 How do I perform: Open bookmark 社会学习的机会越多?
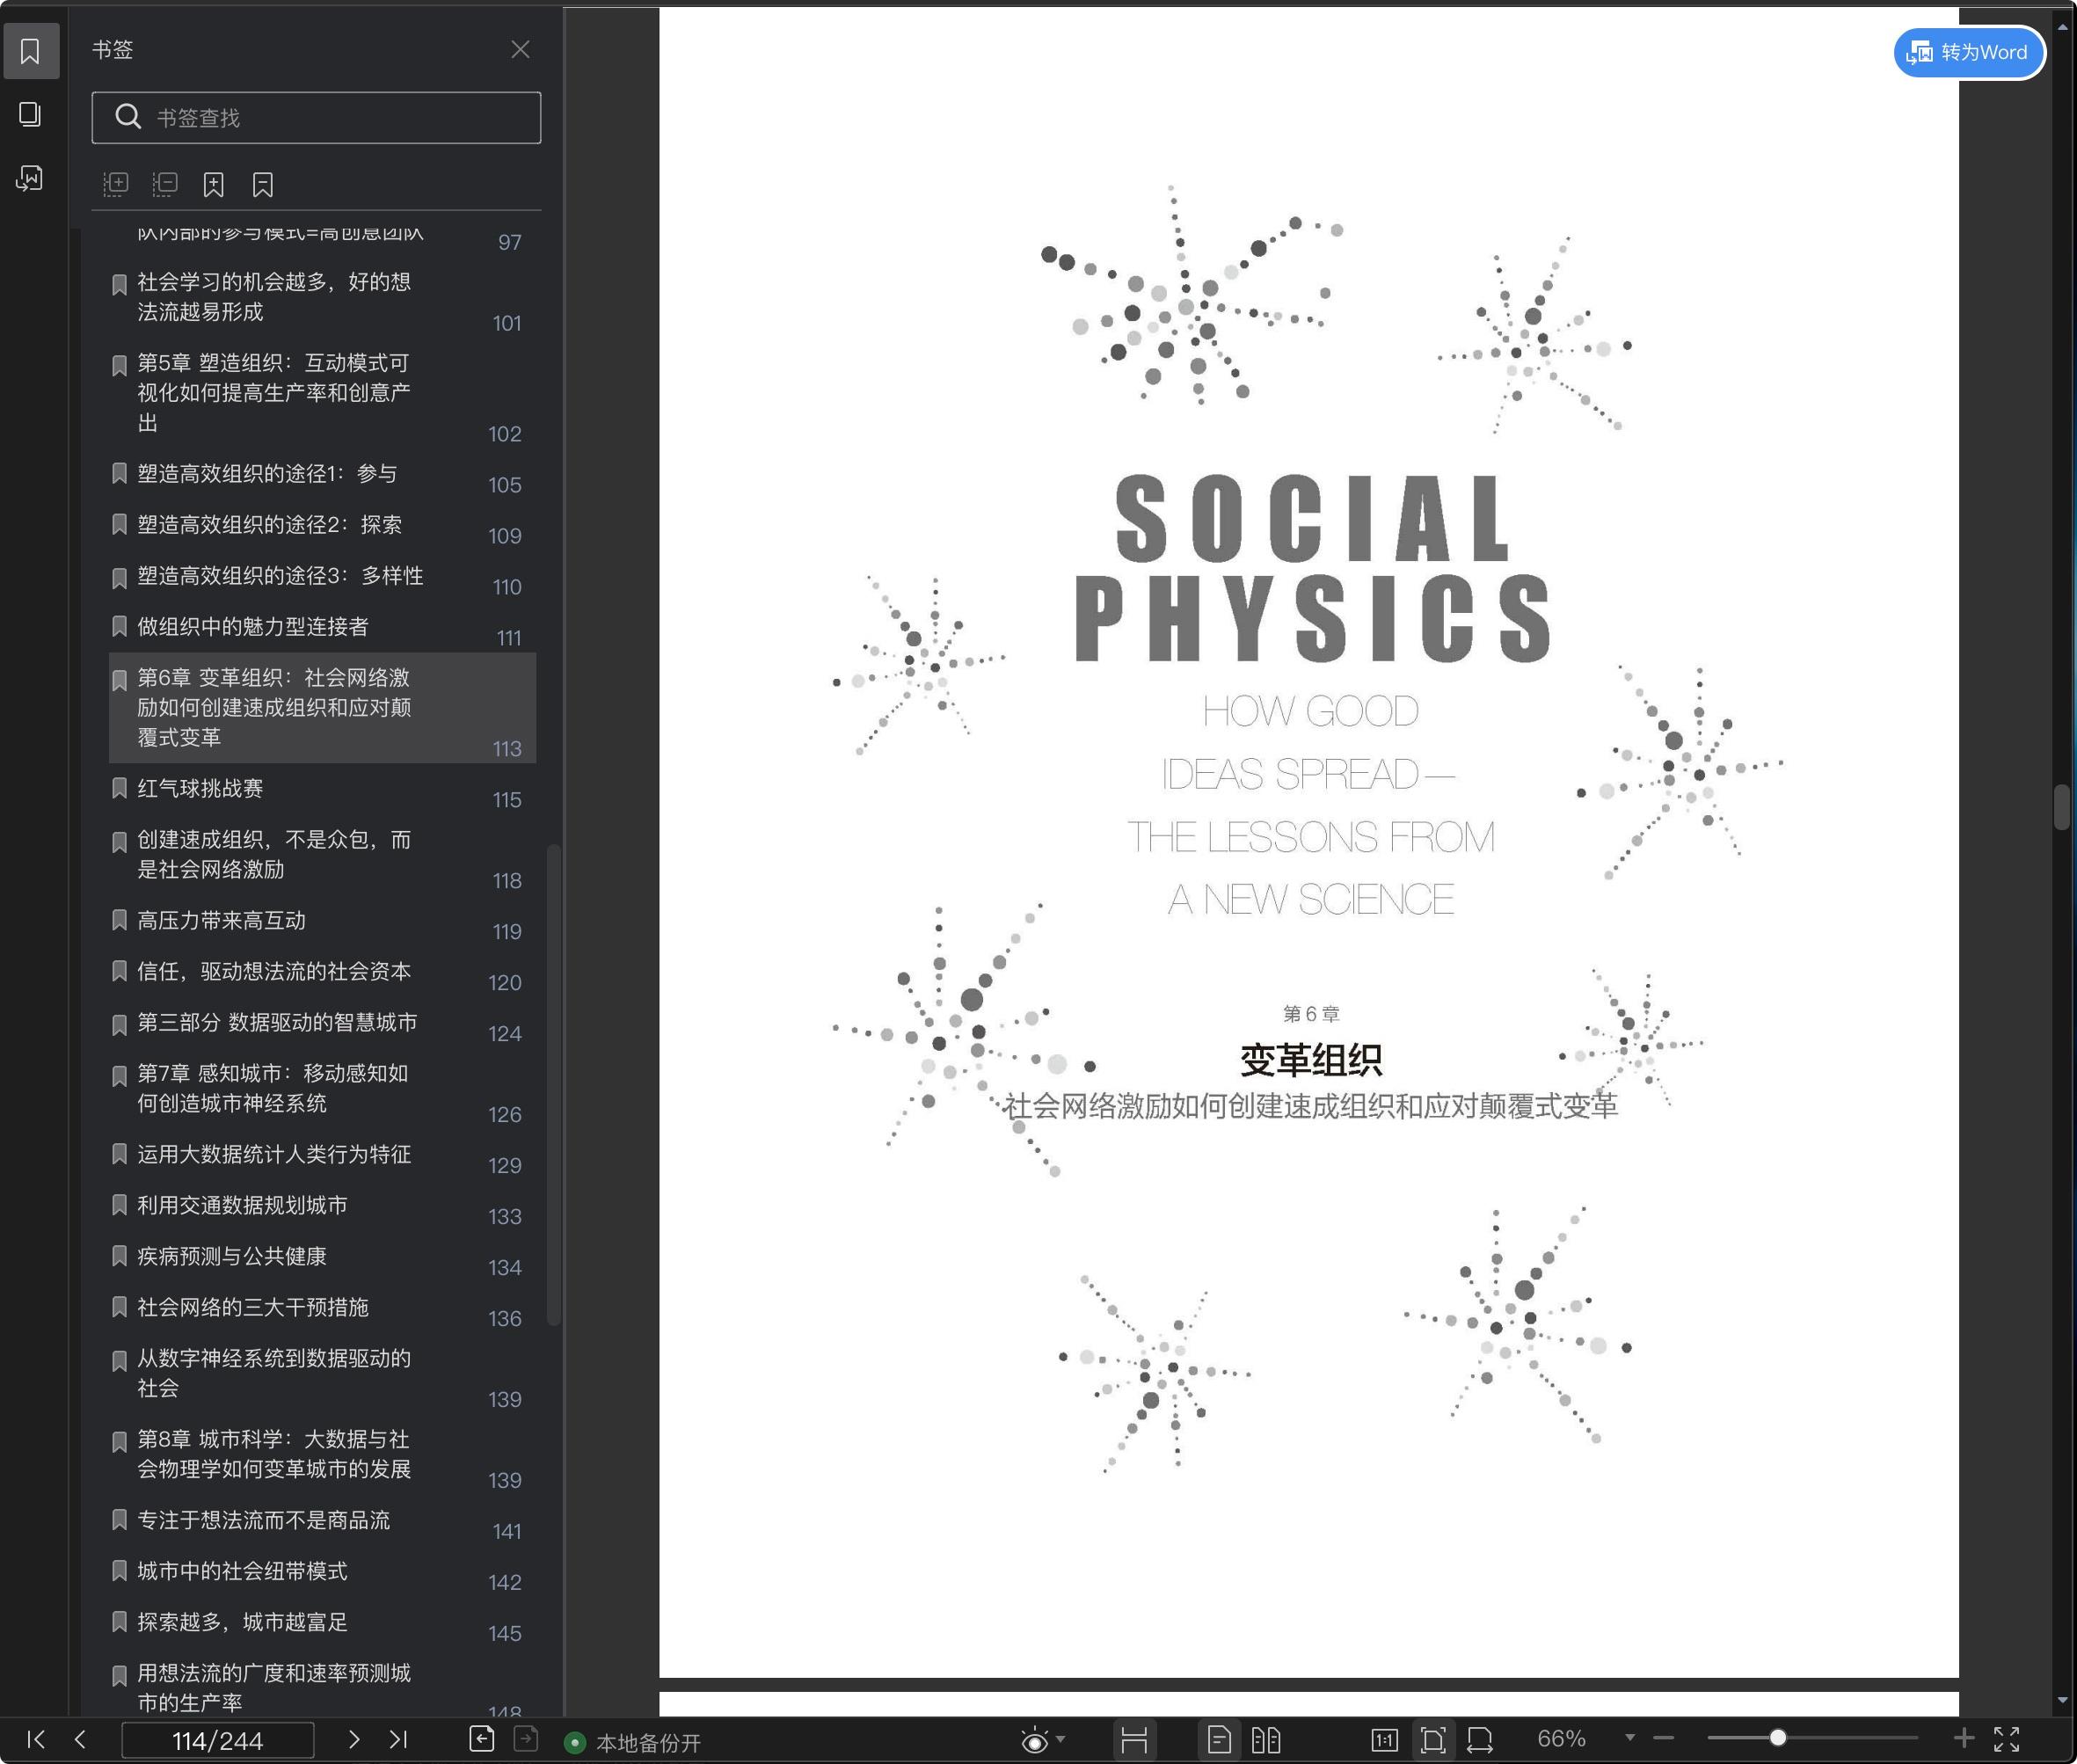(322, 298)
